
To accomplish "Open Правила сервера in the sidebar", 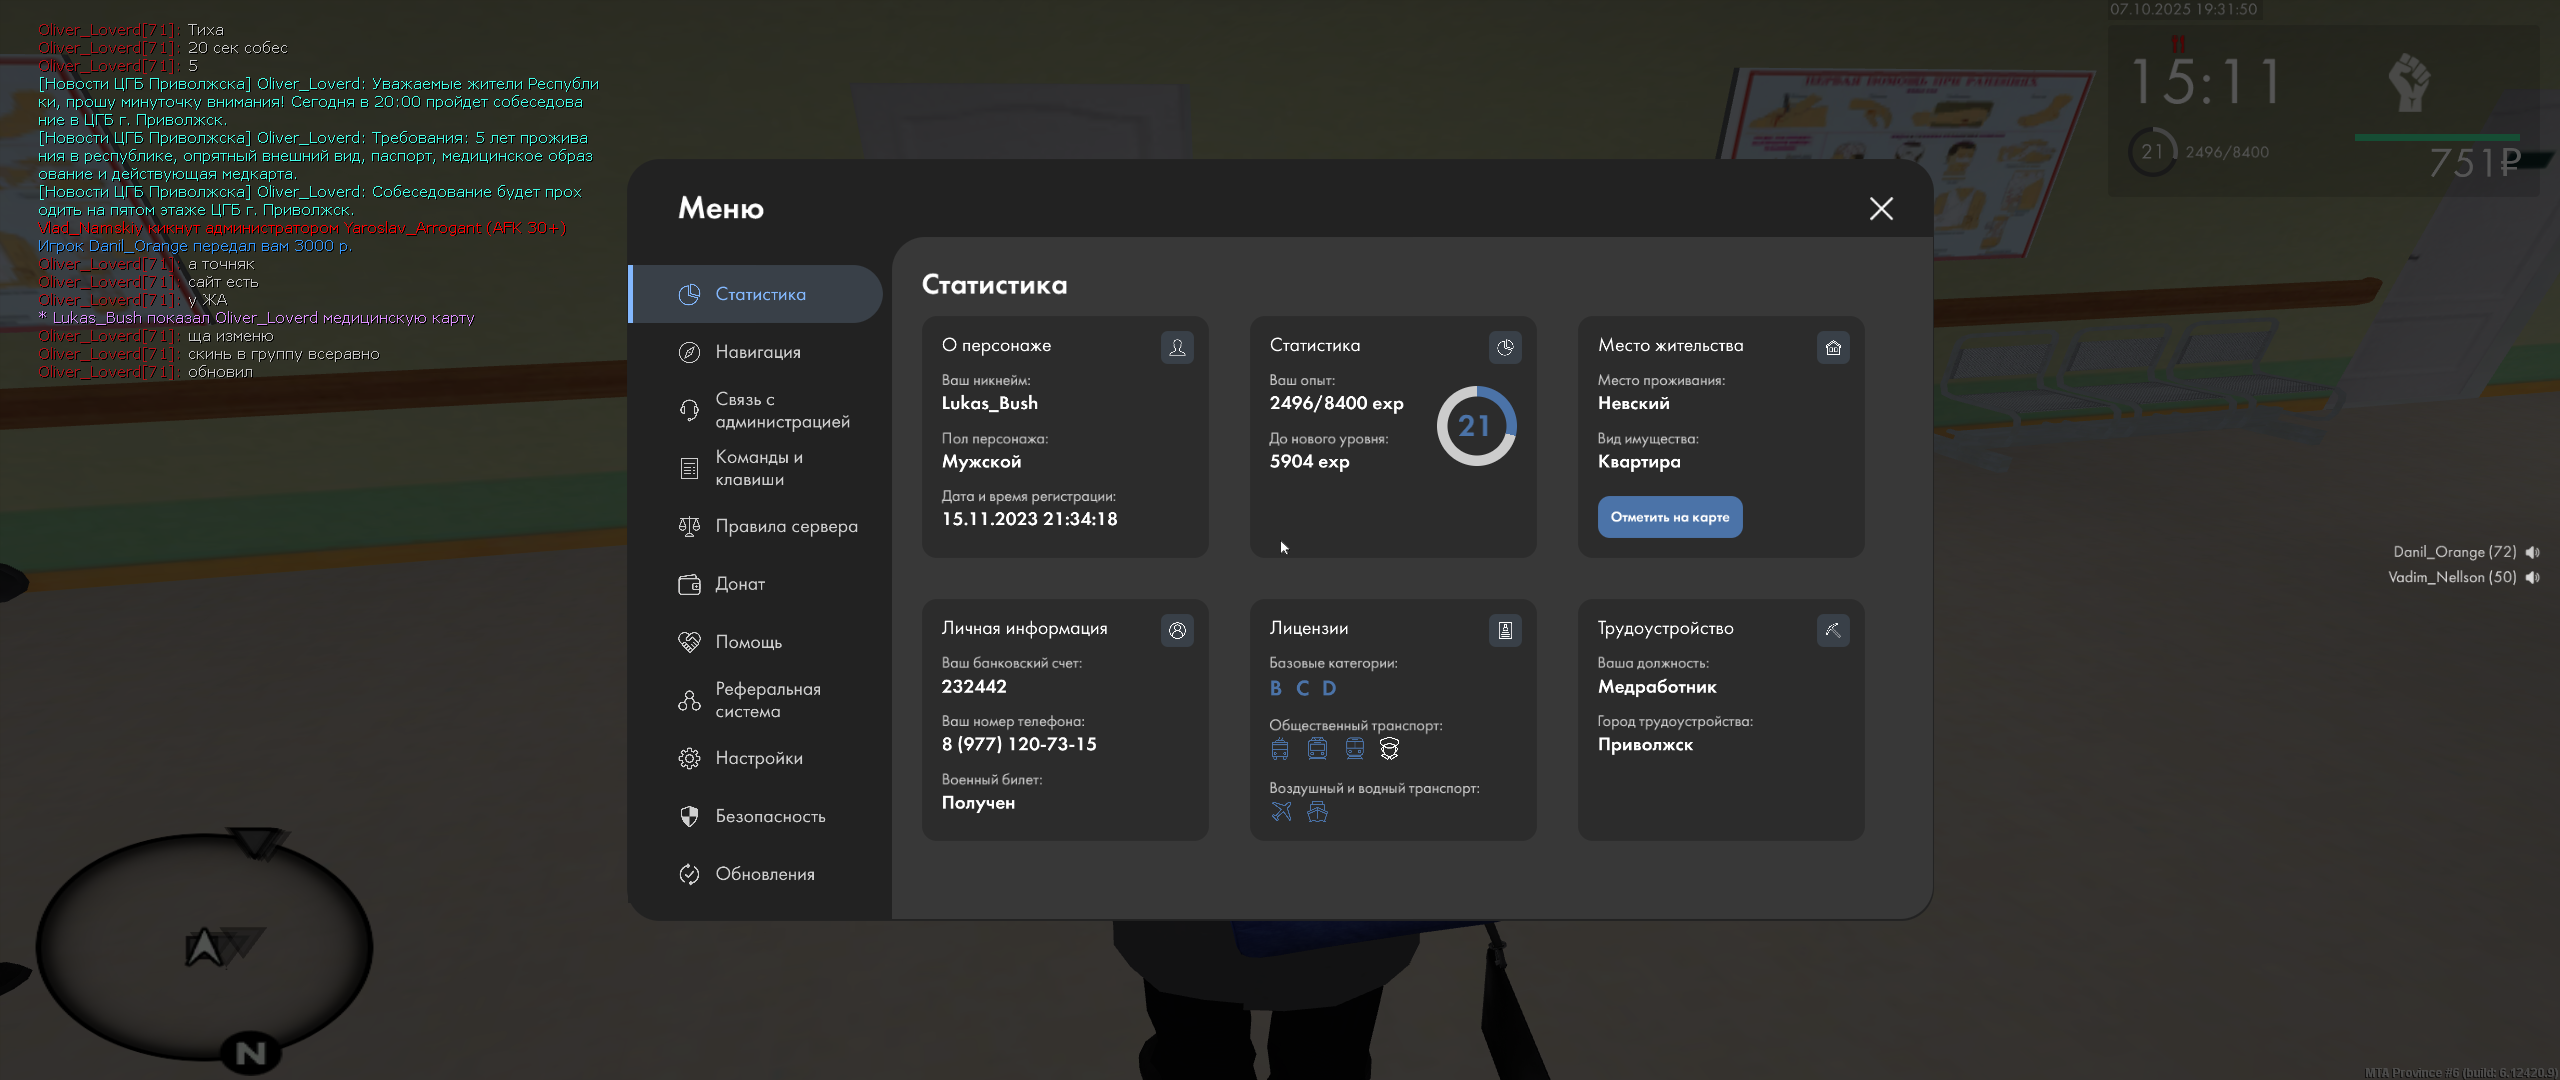I will click(785, 526).
